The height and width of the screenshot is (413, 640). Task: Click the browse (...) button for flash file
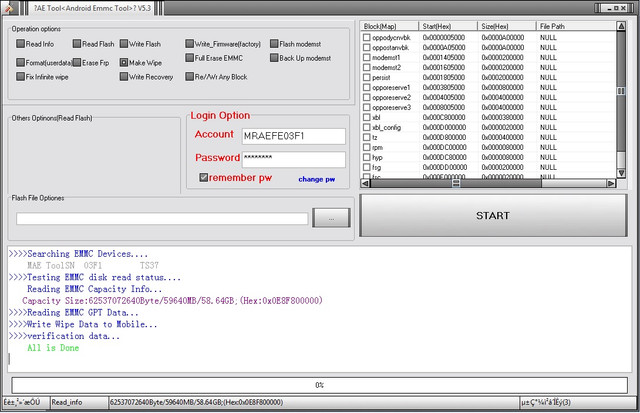331,217
